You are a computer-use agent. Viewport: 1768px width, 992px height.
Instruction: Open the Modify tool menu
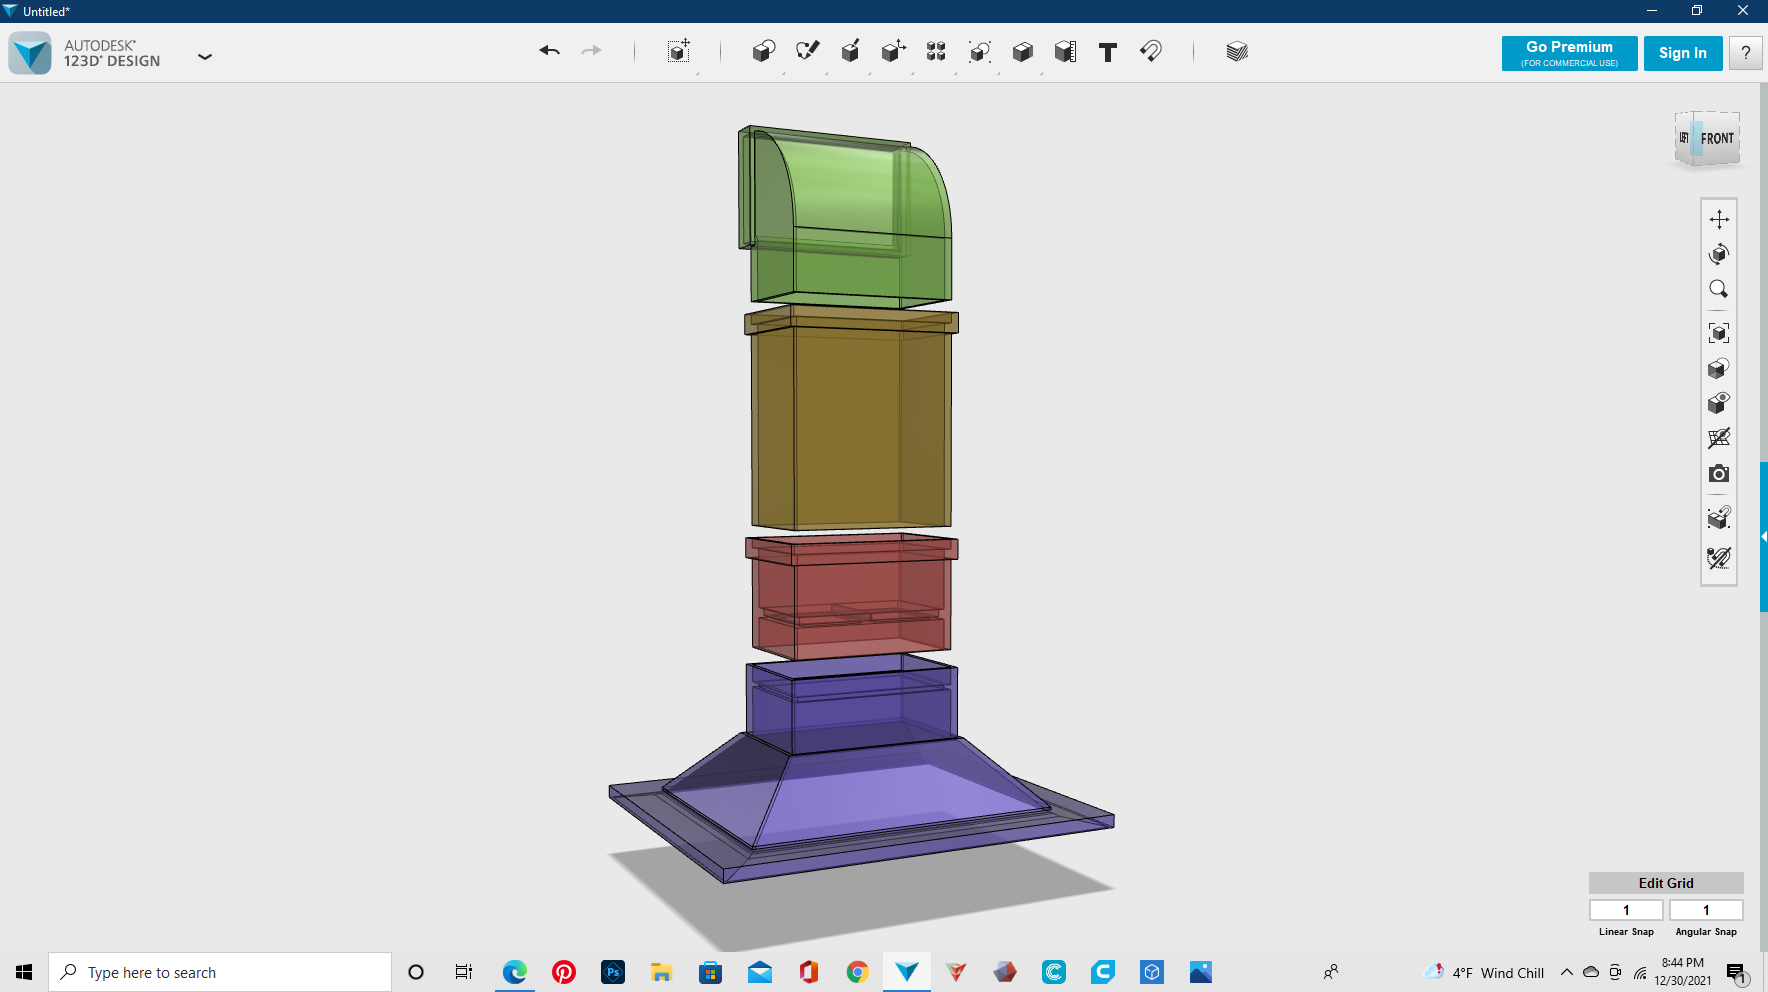point(893,51)
